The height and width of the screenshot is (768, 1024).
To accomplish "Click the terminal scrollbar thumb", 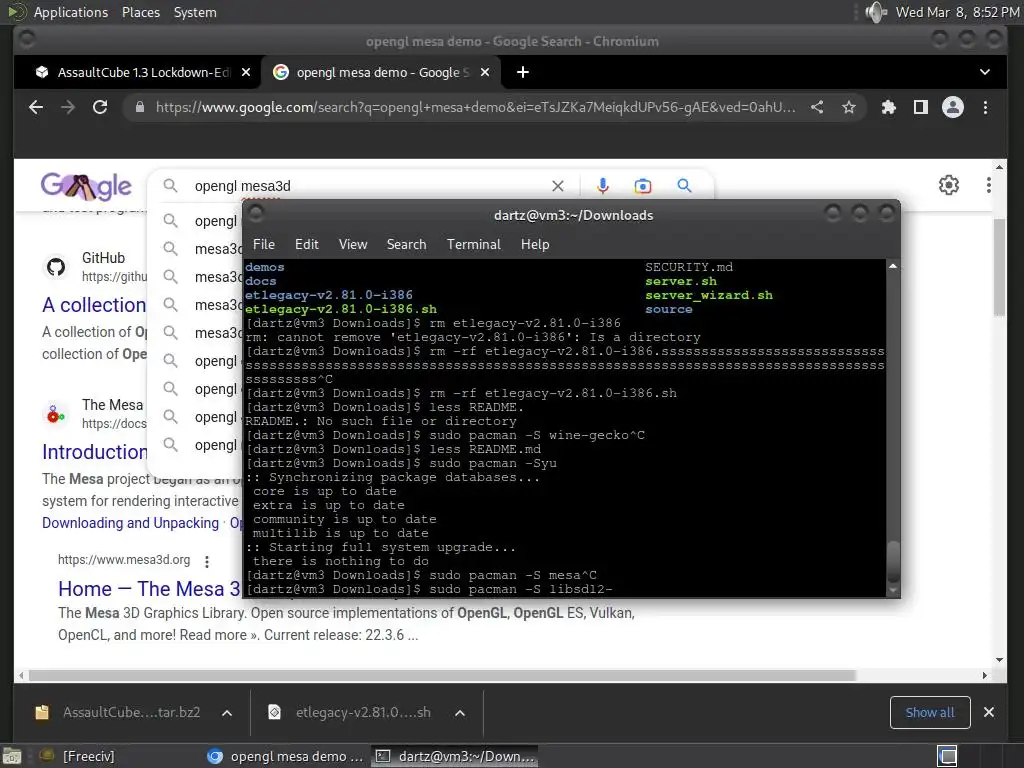I will point(893,561).
